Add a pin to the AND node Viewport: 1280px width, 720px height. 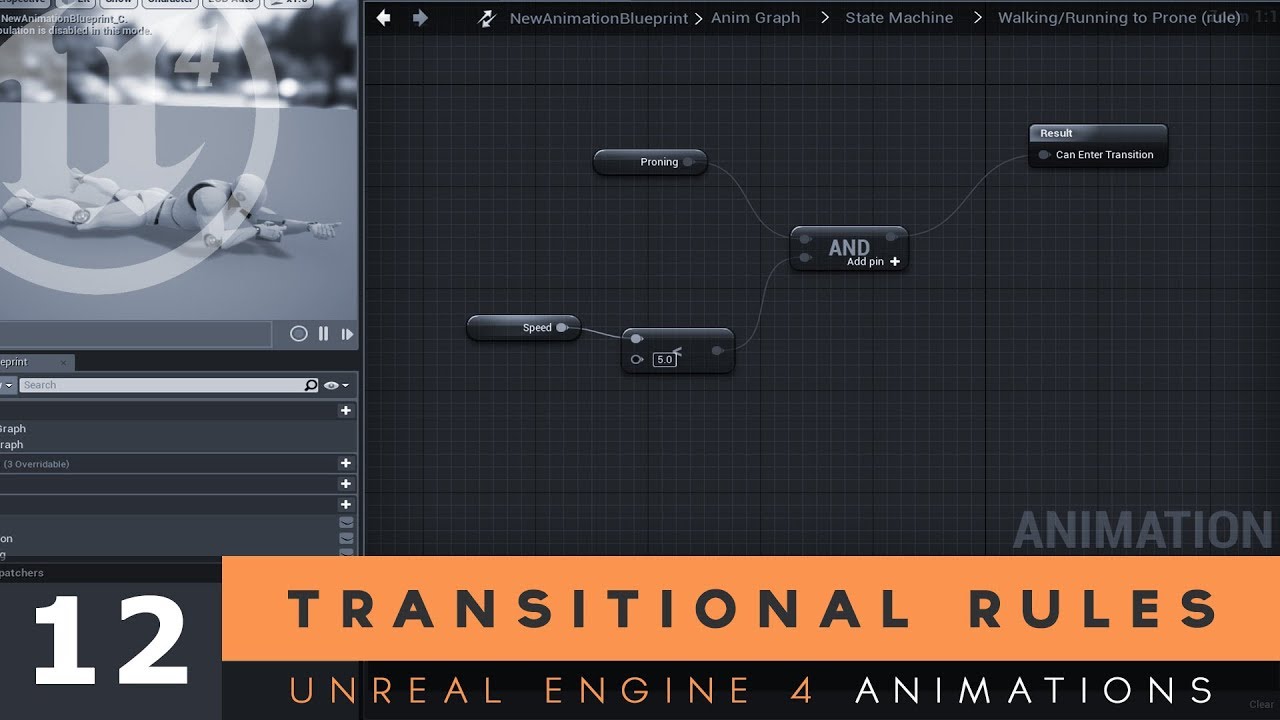click(873, 262)
